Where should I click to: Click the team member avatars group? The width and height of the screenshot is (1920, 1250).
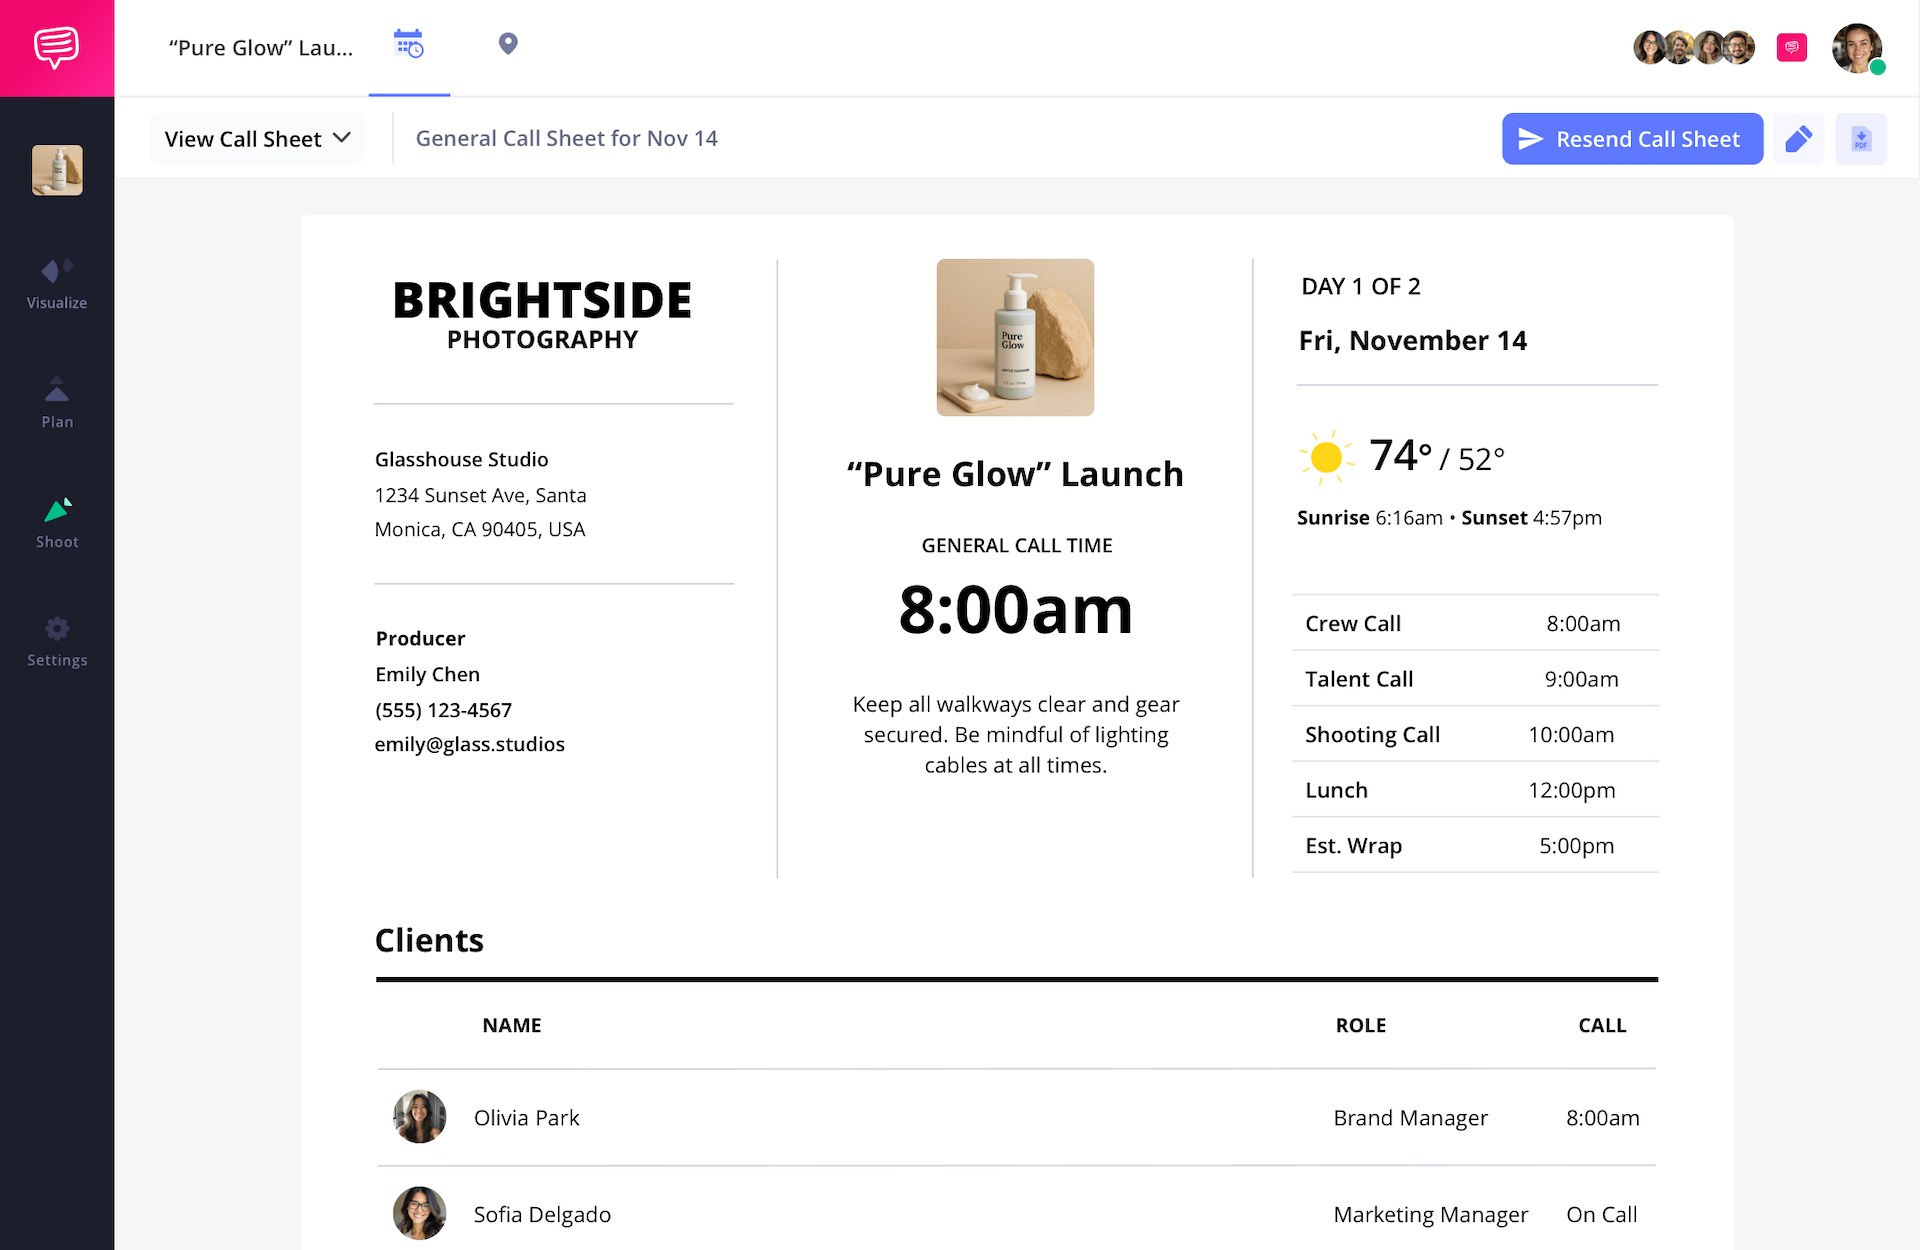coord(1693,47)
